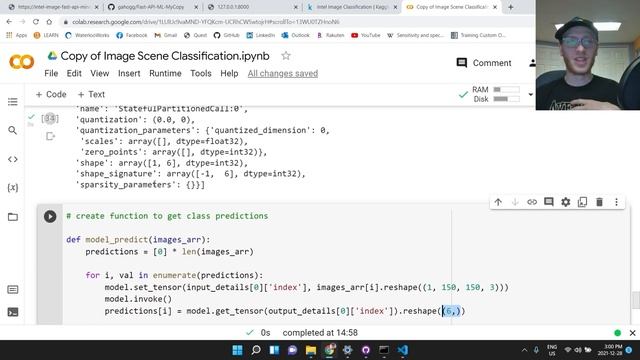Add a new text cell with + Text

91,94
